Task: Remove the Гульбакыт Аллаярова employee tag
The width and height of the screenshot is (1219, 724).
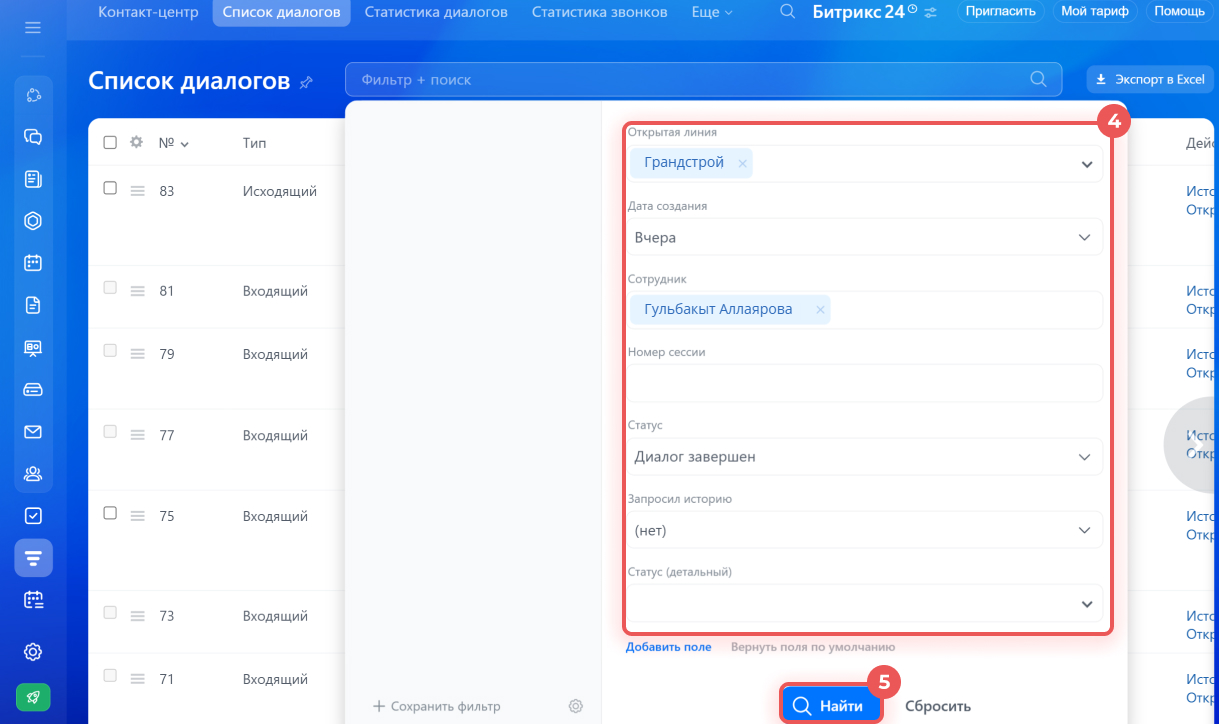Action: (x=820, y=310)
